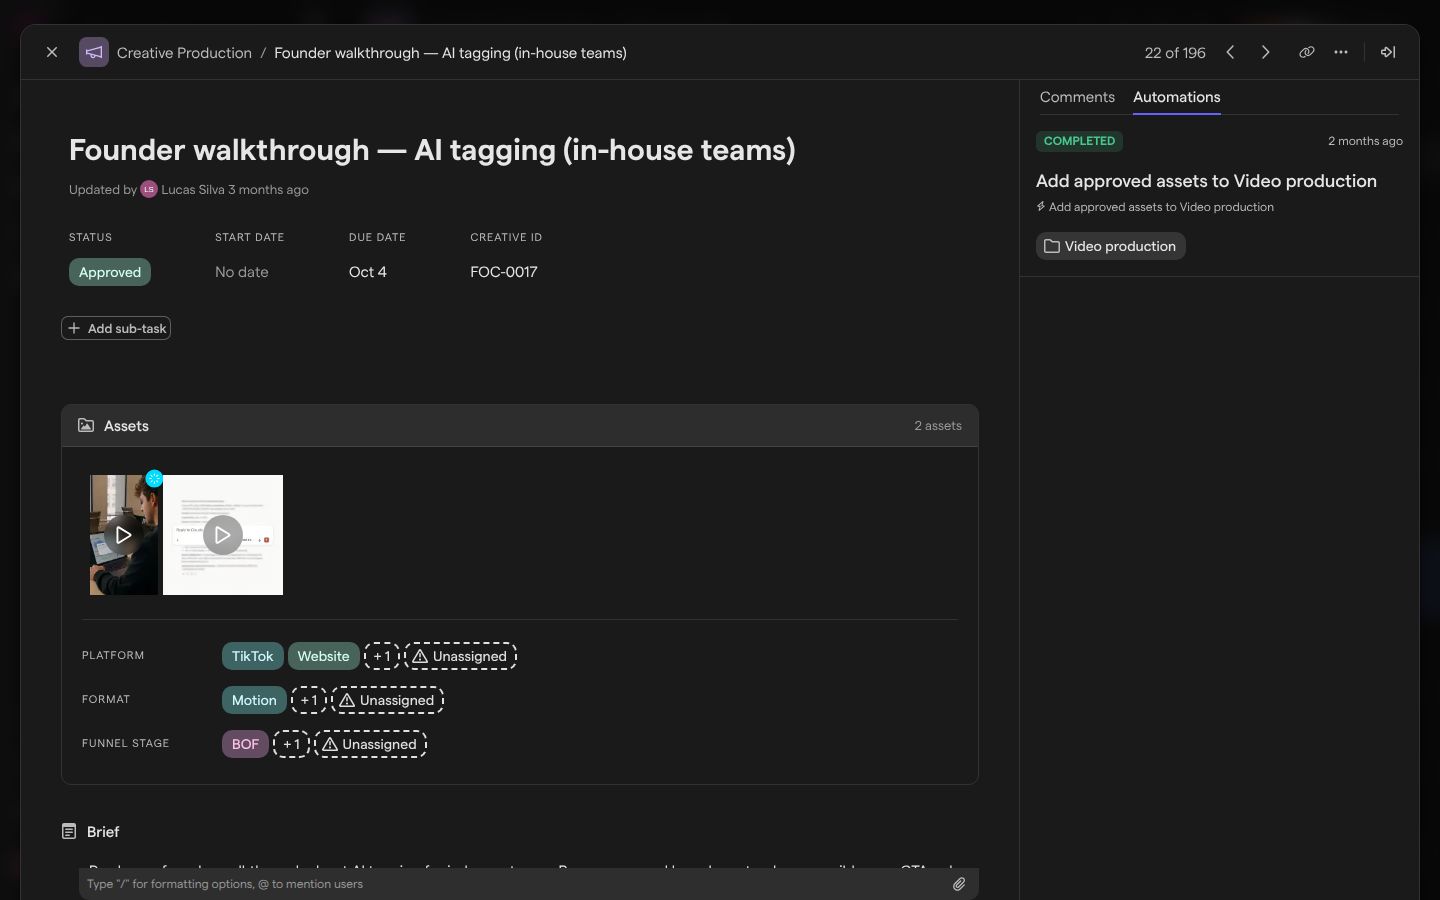This screenshot has height=900, width=1440.
Task: Click the COMPLETED status badge
Action: tap(1079, 141)
